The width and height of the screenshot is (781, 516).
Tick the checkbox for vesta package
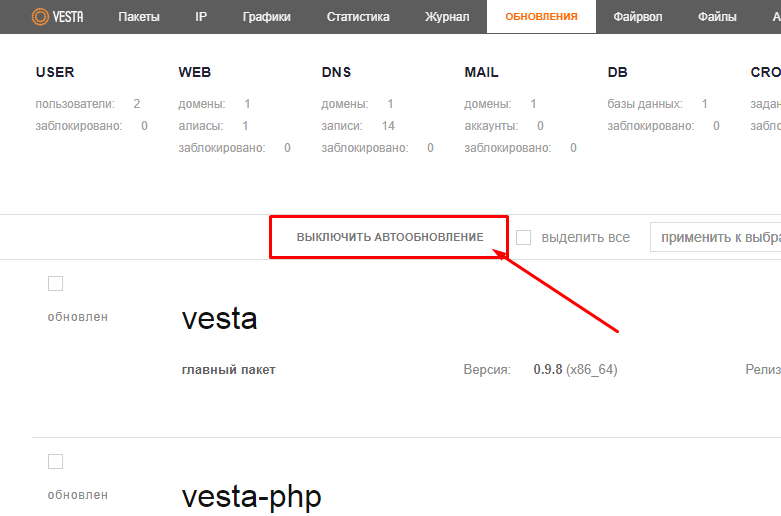pyautogui.click(x=56, y=284)
